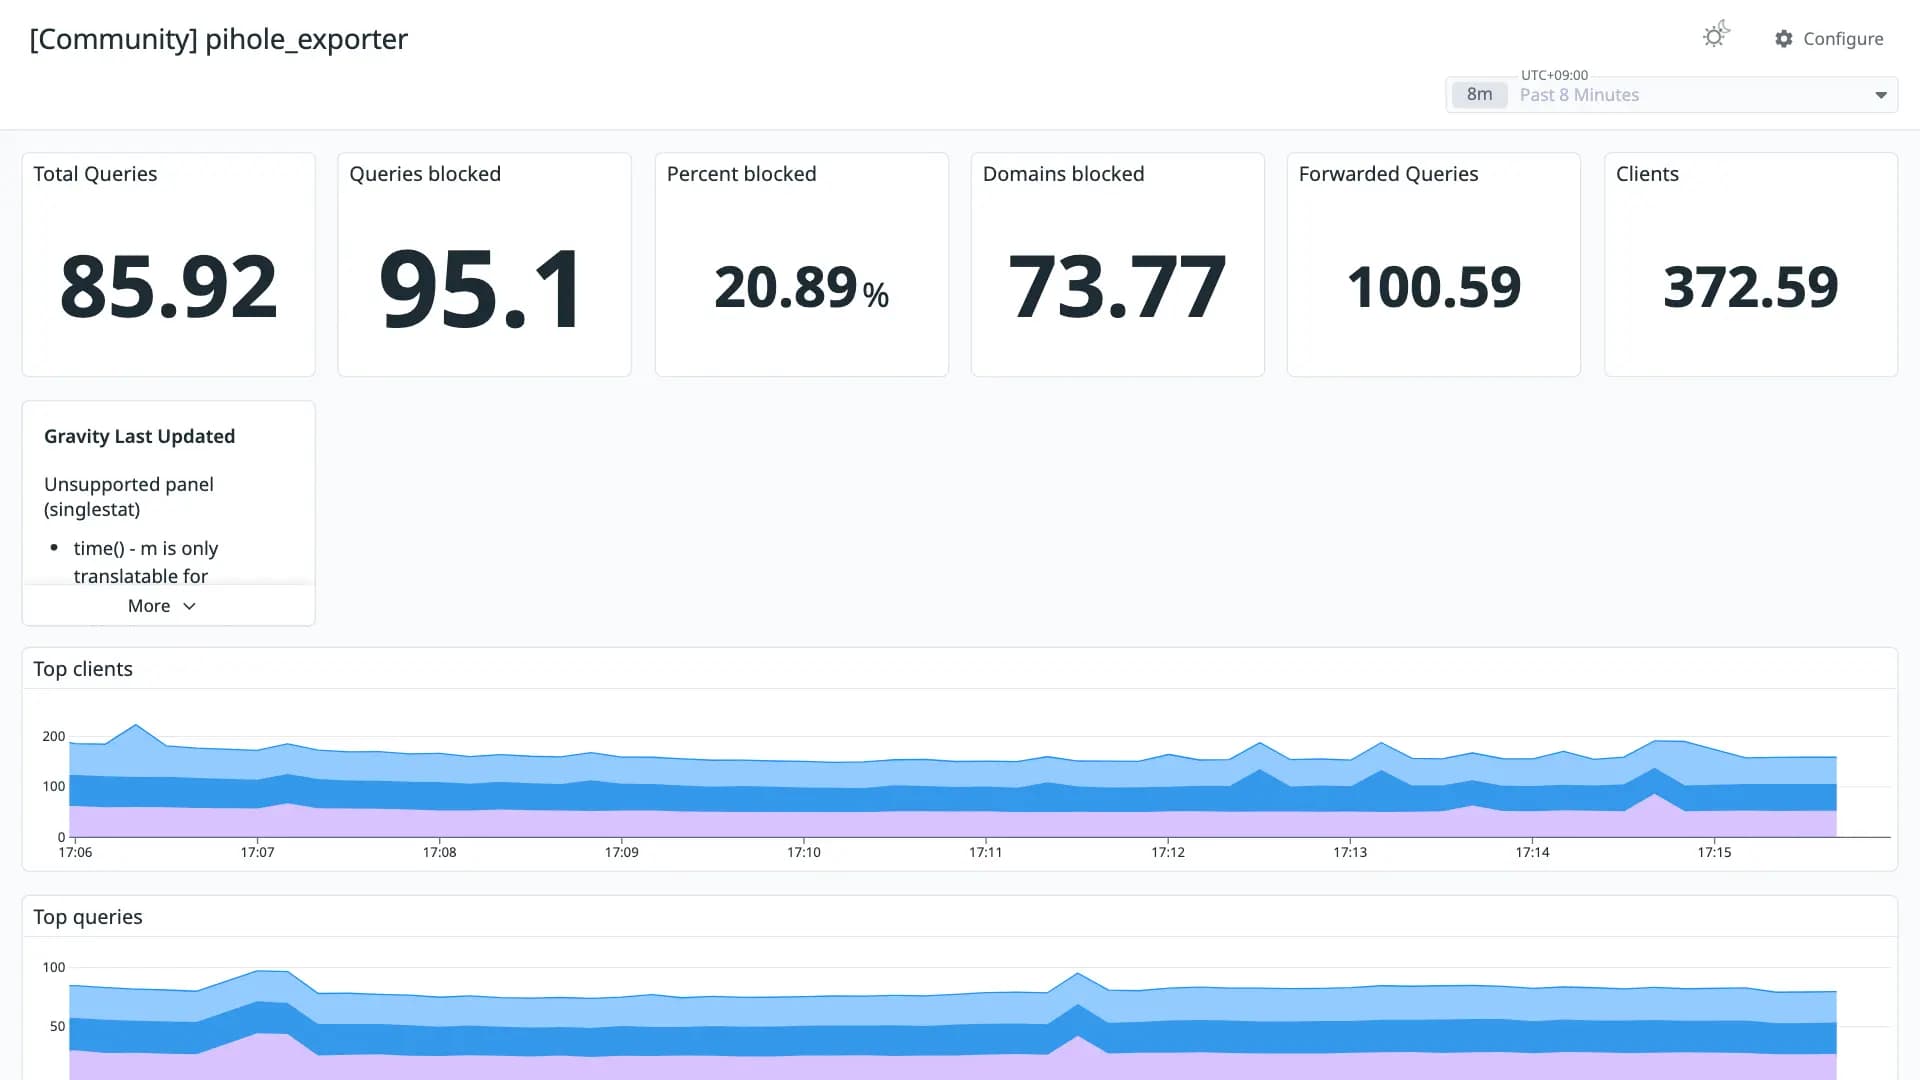This screenshot has width=1920, height=1080.
Task: Click the UTC+09:00 timezone label
Action: [x=1554, y=75]
